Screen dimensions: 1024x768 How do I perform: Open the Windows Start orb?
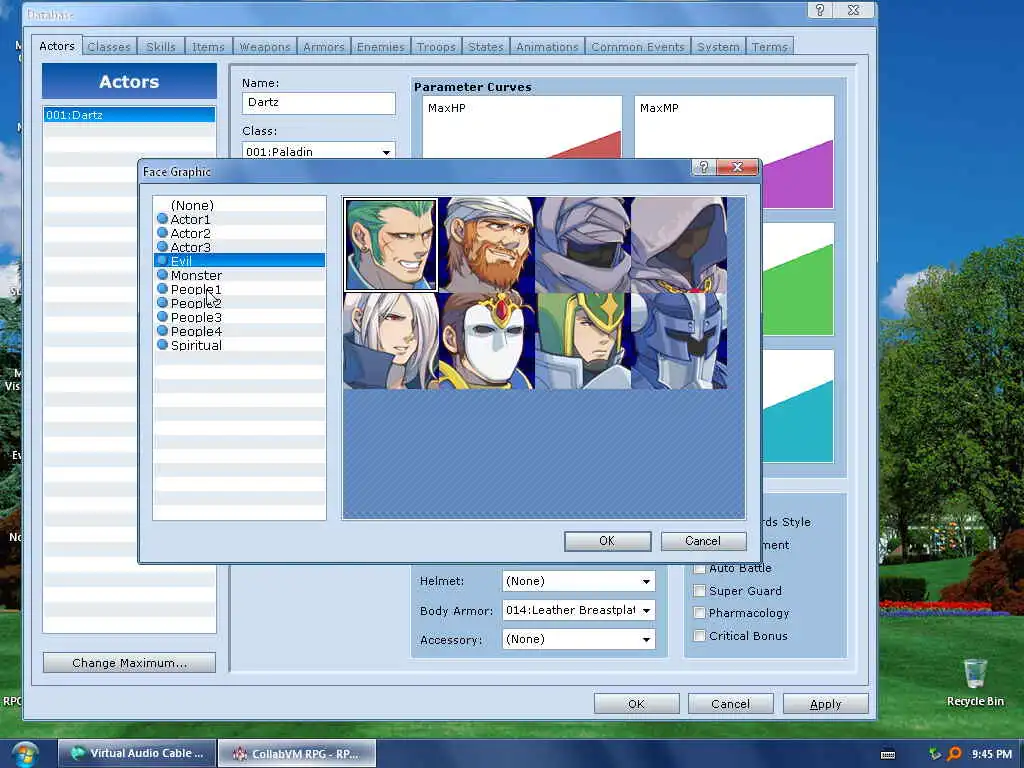[x=24, y=754]
